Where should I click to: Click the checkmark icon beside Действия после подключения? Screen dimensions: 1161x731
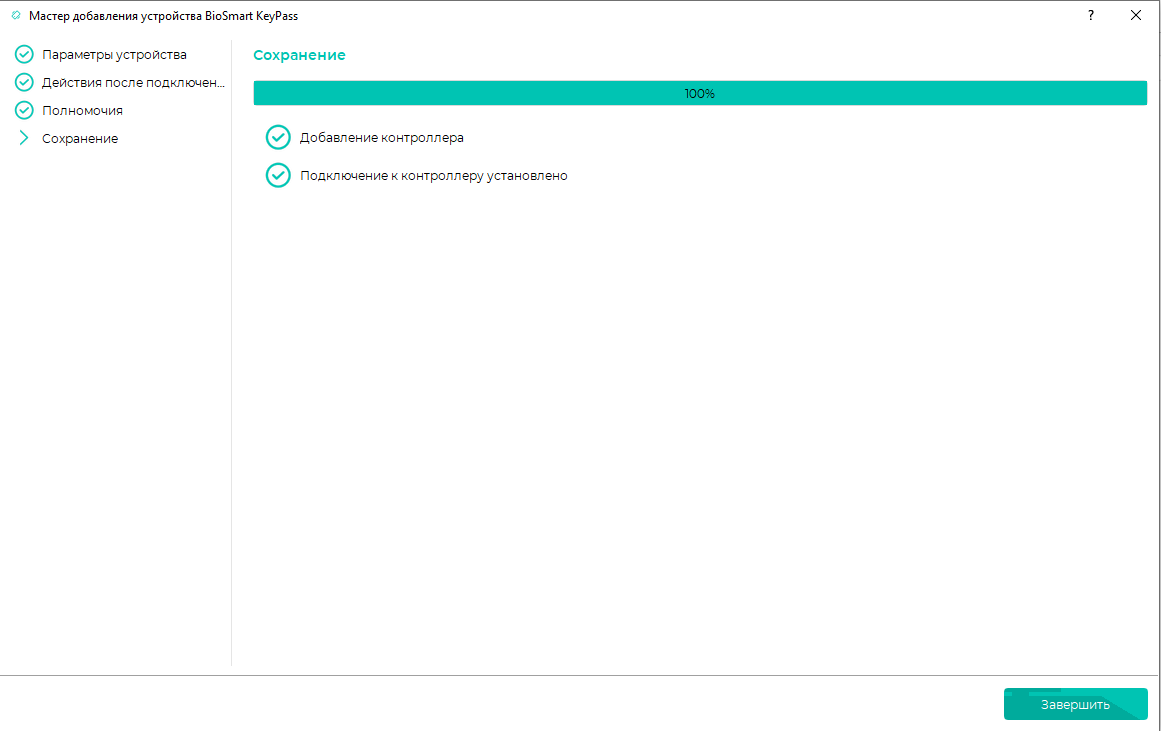pos(24,82)
